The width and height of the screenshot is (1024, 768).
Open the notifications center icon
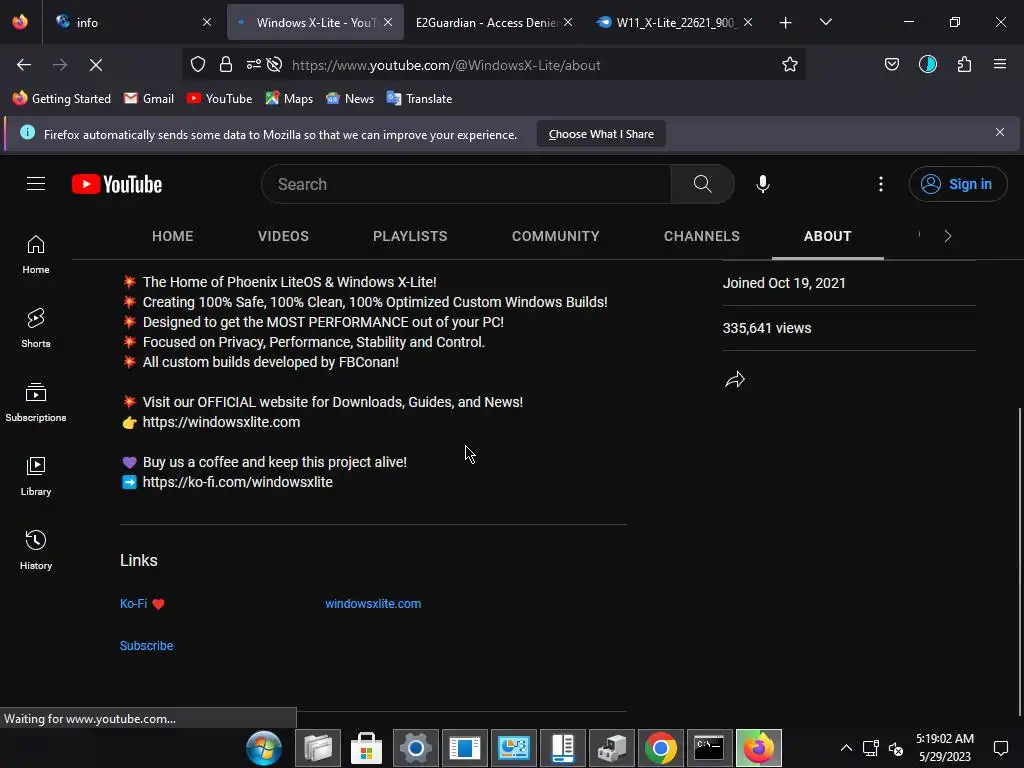(1000, 748)
